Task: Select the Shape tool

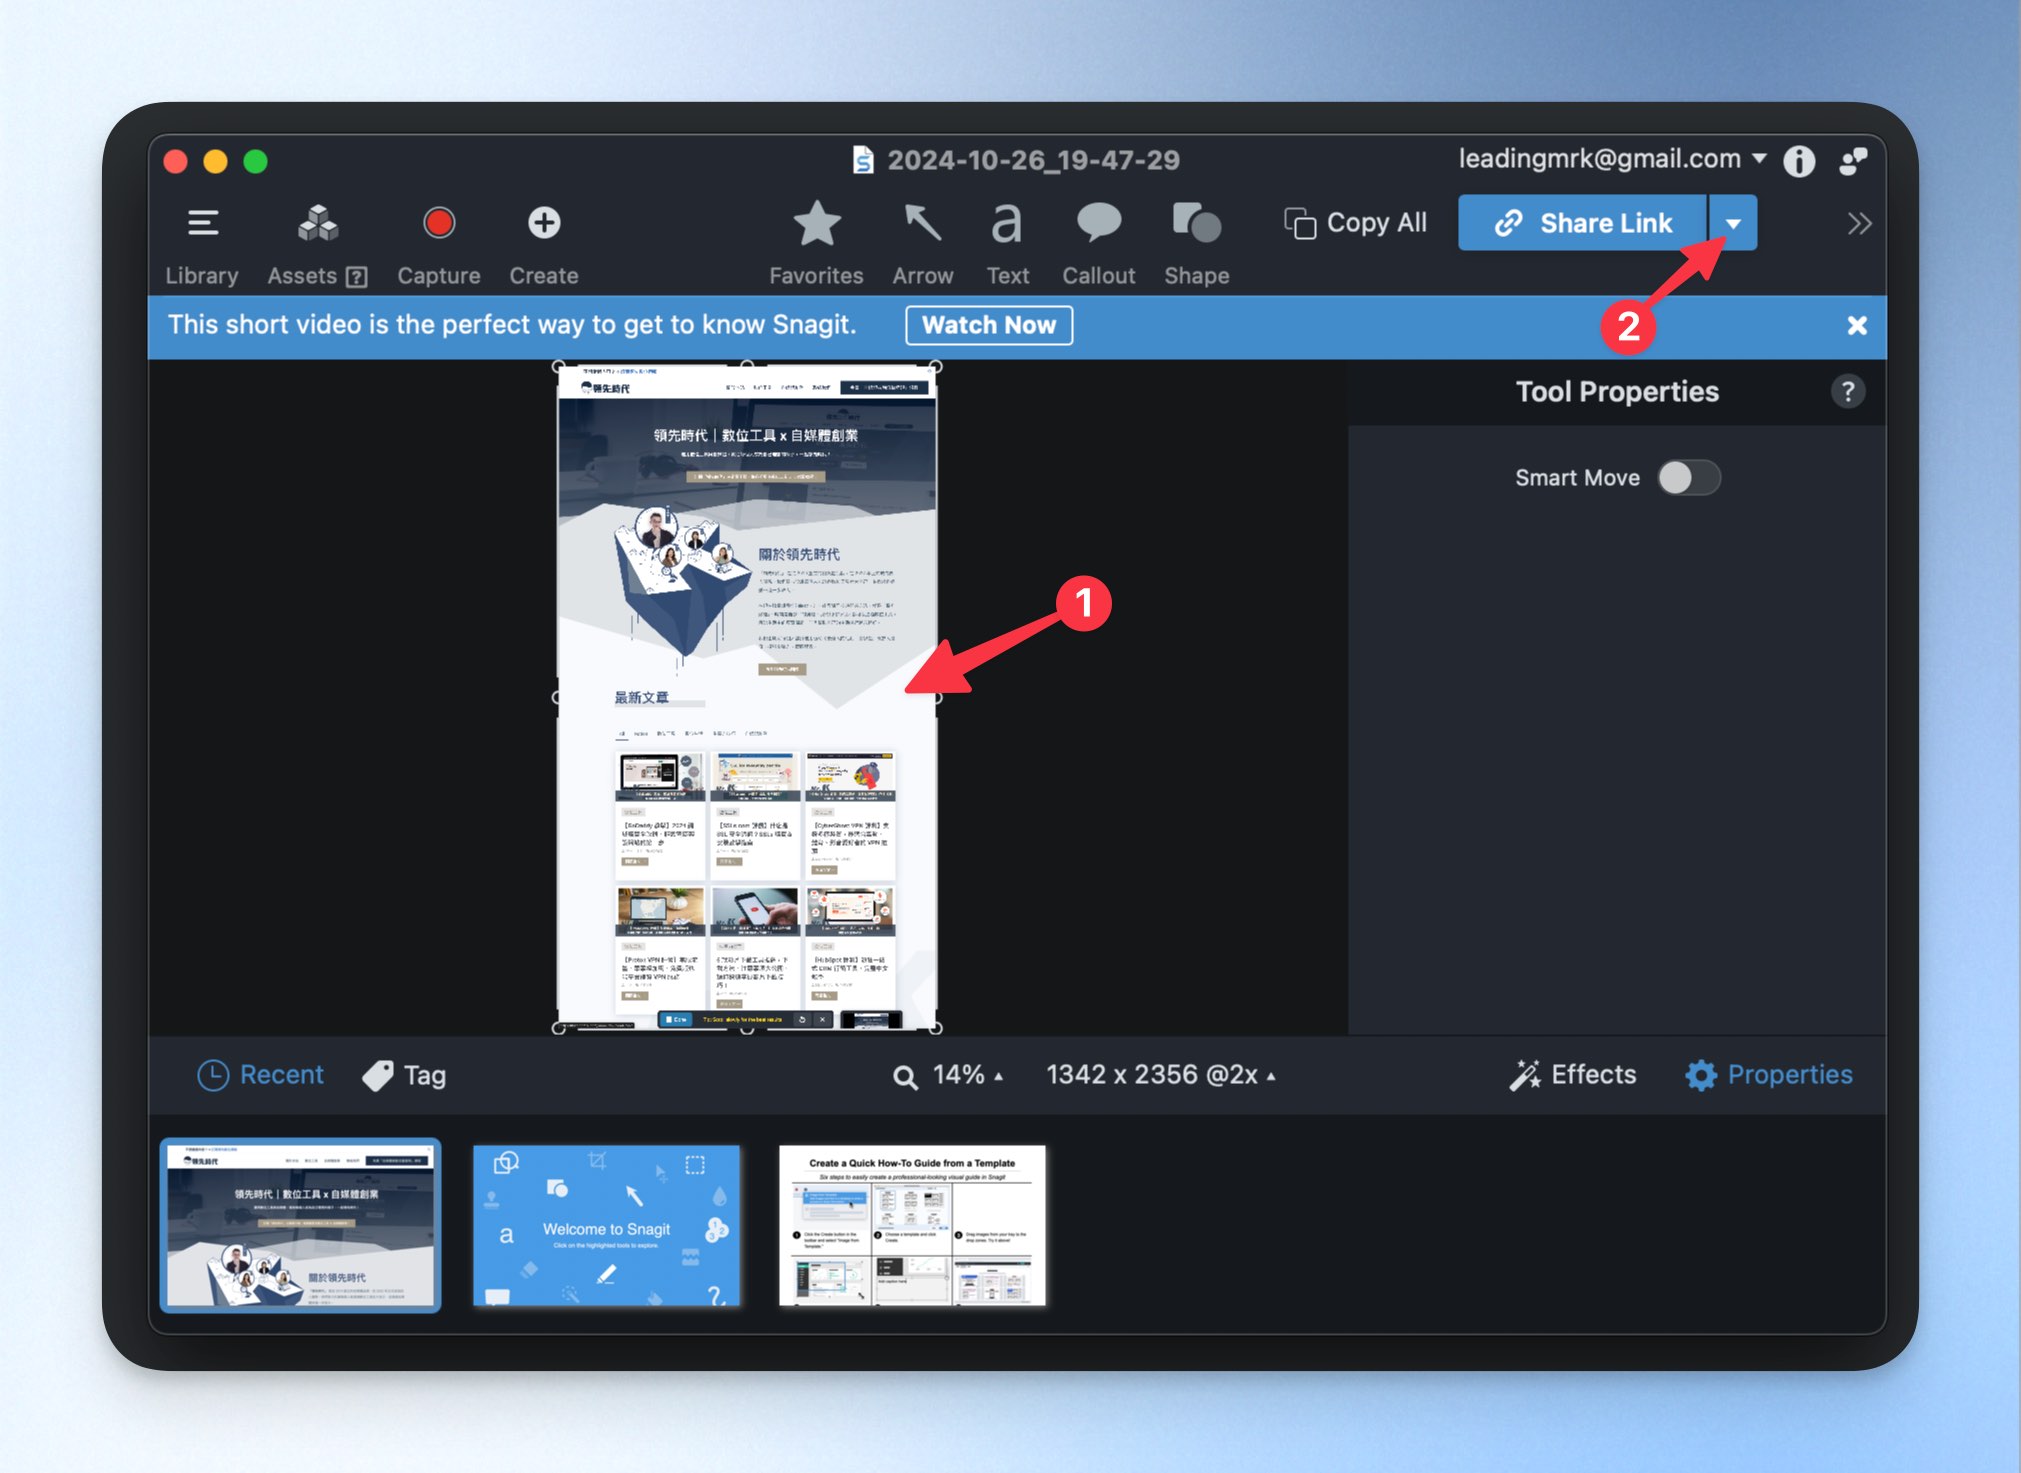Action: point(1196,245)
